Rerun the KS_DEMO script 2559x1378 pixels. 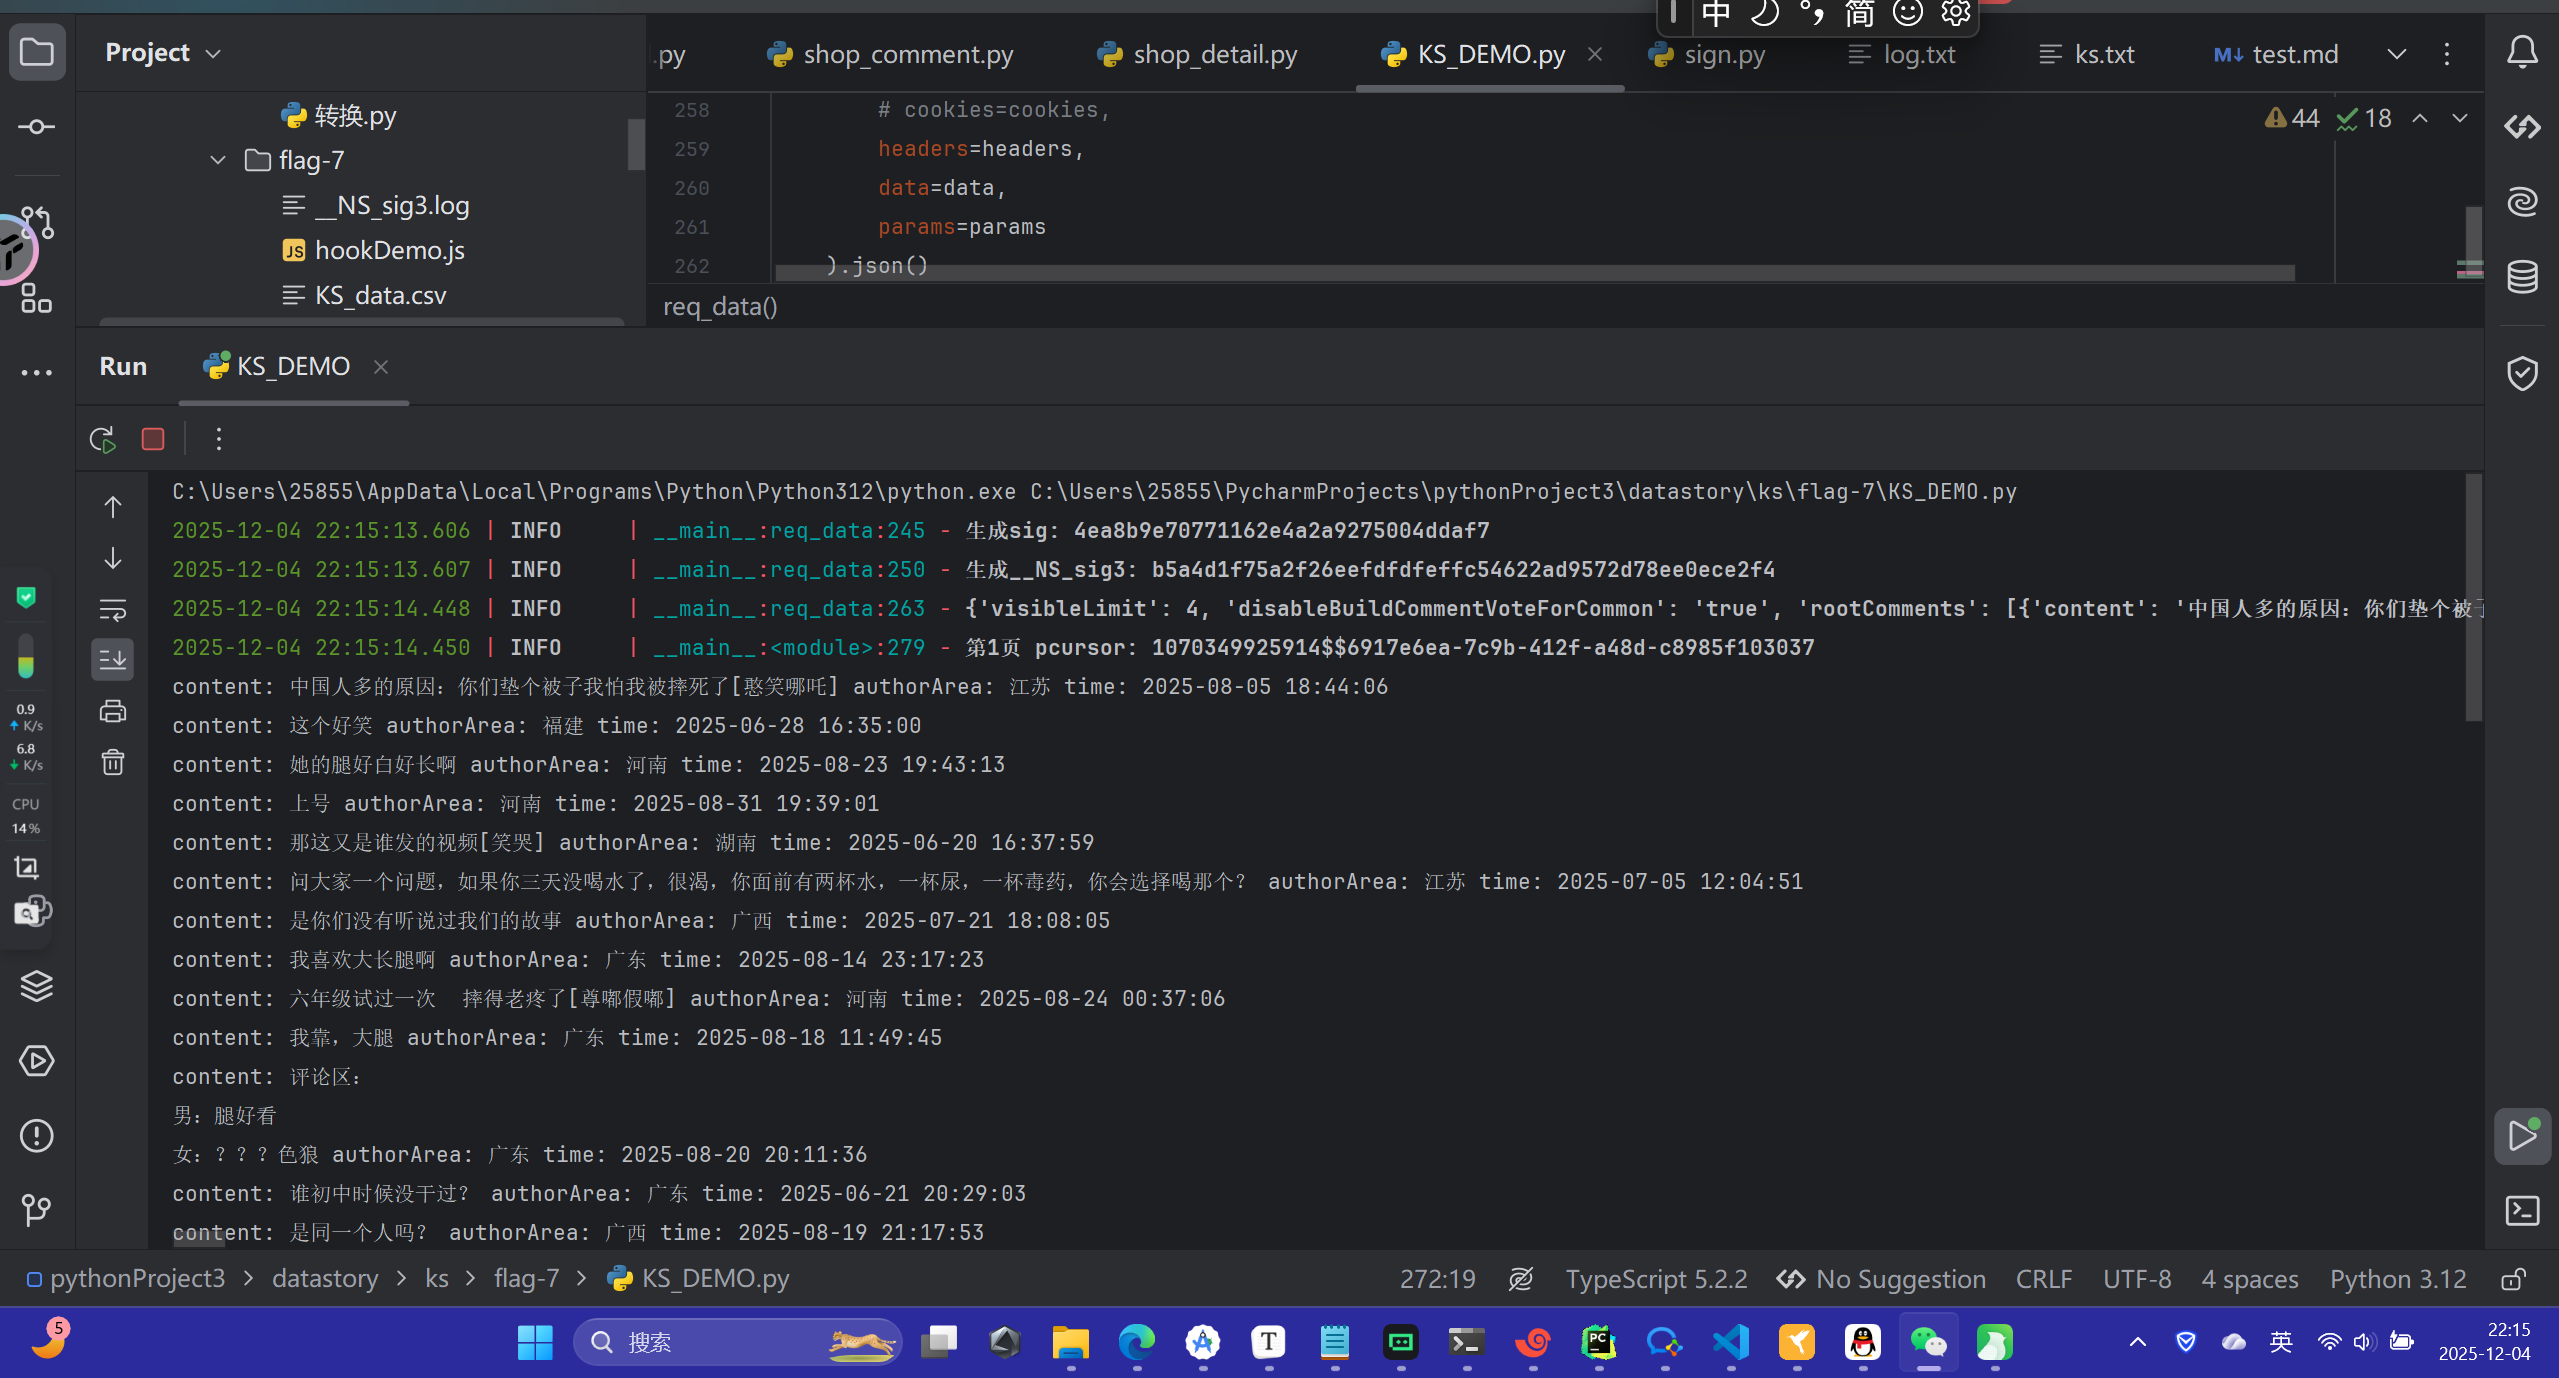102,439
